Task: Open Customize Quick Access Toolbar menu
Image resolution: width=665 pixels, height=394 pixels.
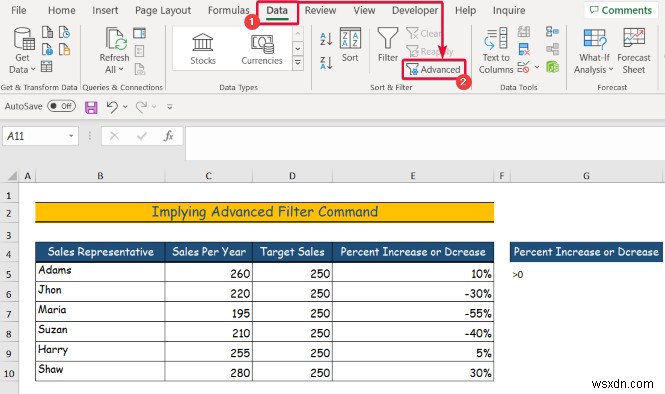Action: 170,107
